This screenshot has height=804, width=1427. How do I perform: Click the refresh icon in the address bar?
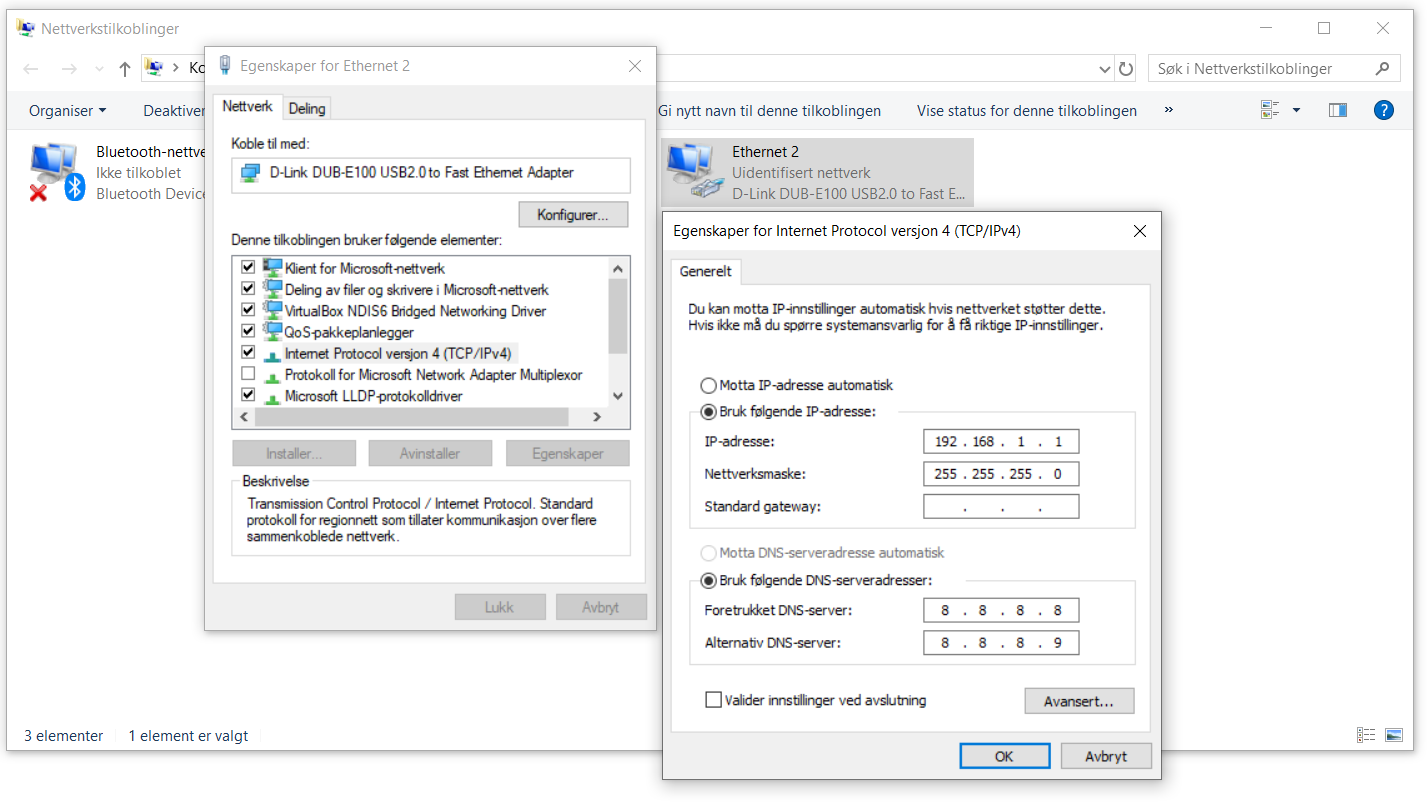(x=1126, y=67)
